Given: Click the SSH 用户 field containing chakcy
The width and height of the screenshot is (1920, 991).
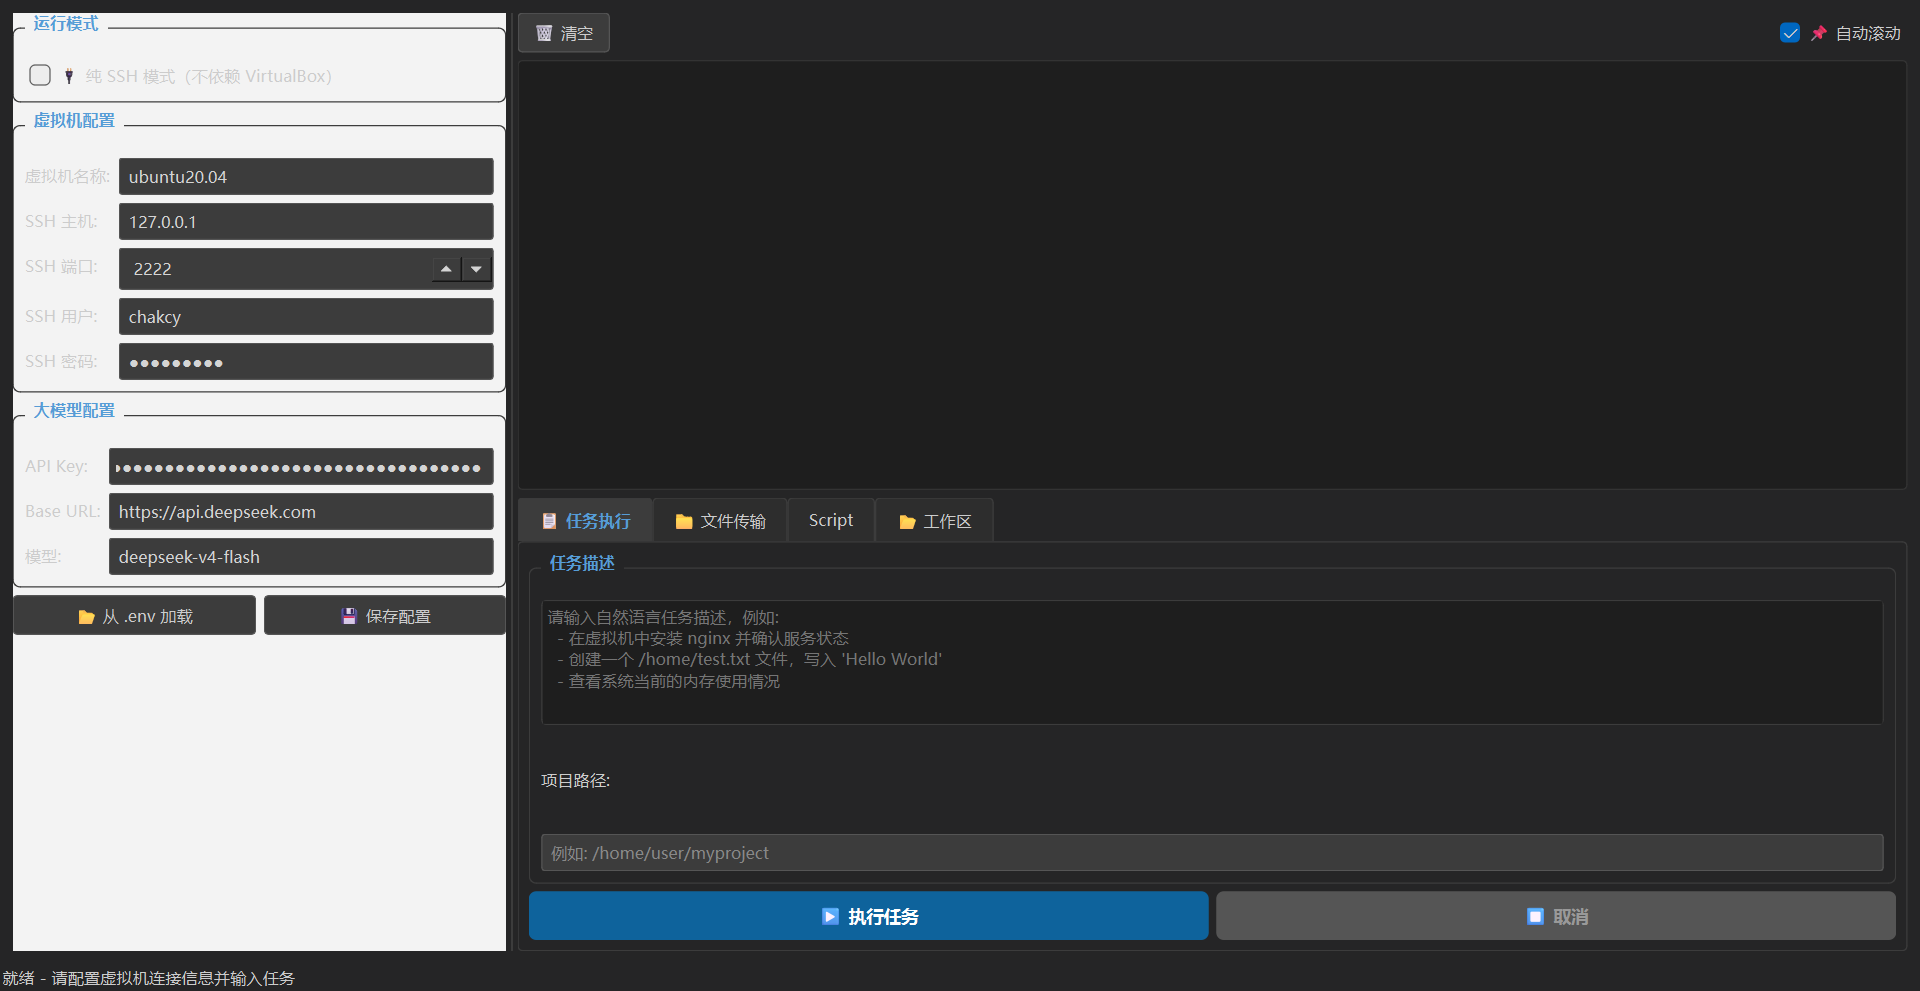Looking at the screenshot, I should (306, 317).
